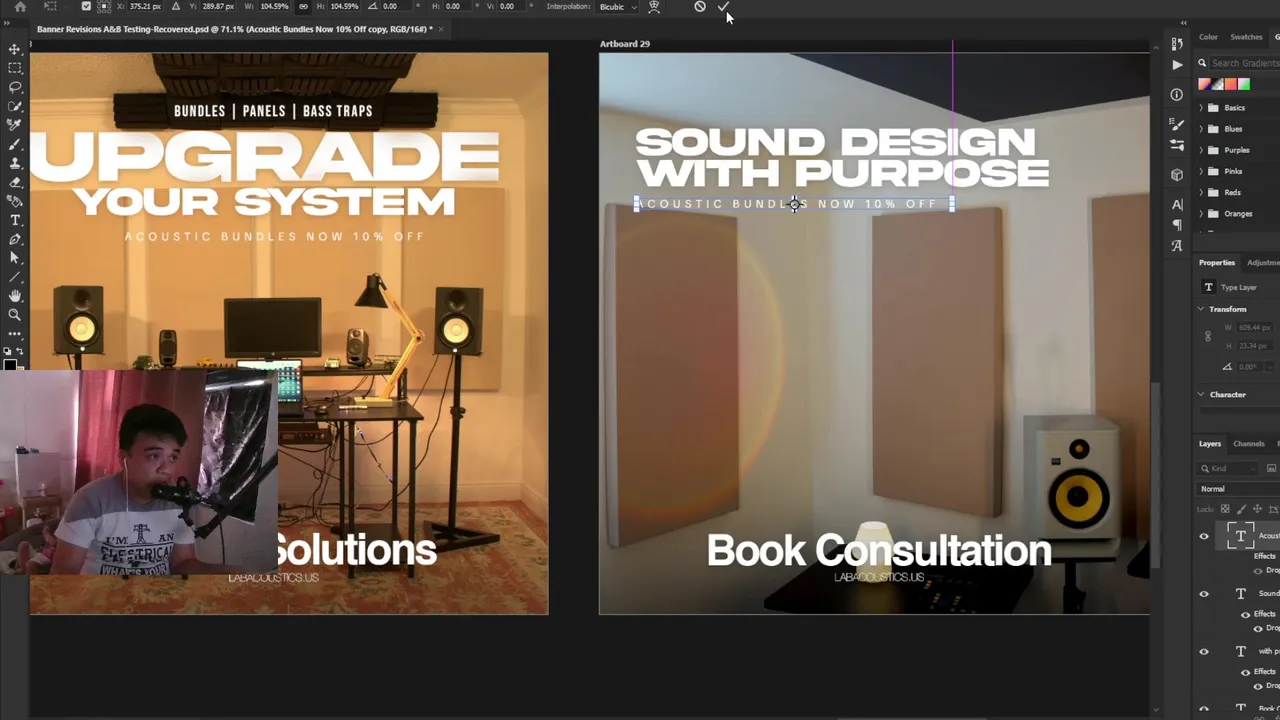Open the Info panel icon

pos(1177,95)
